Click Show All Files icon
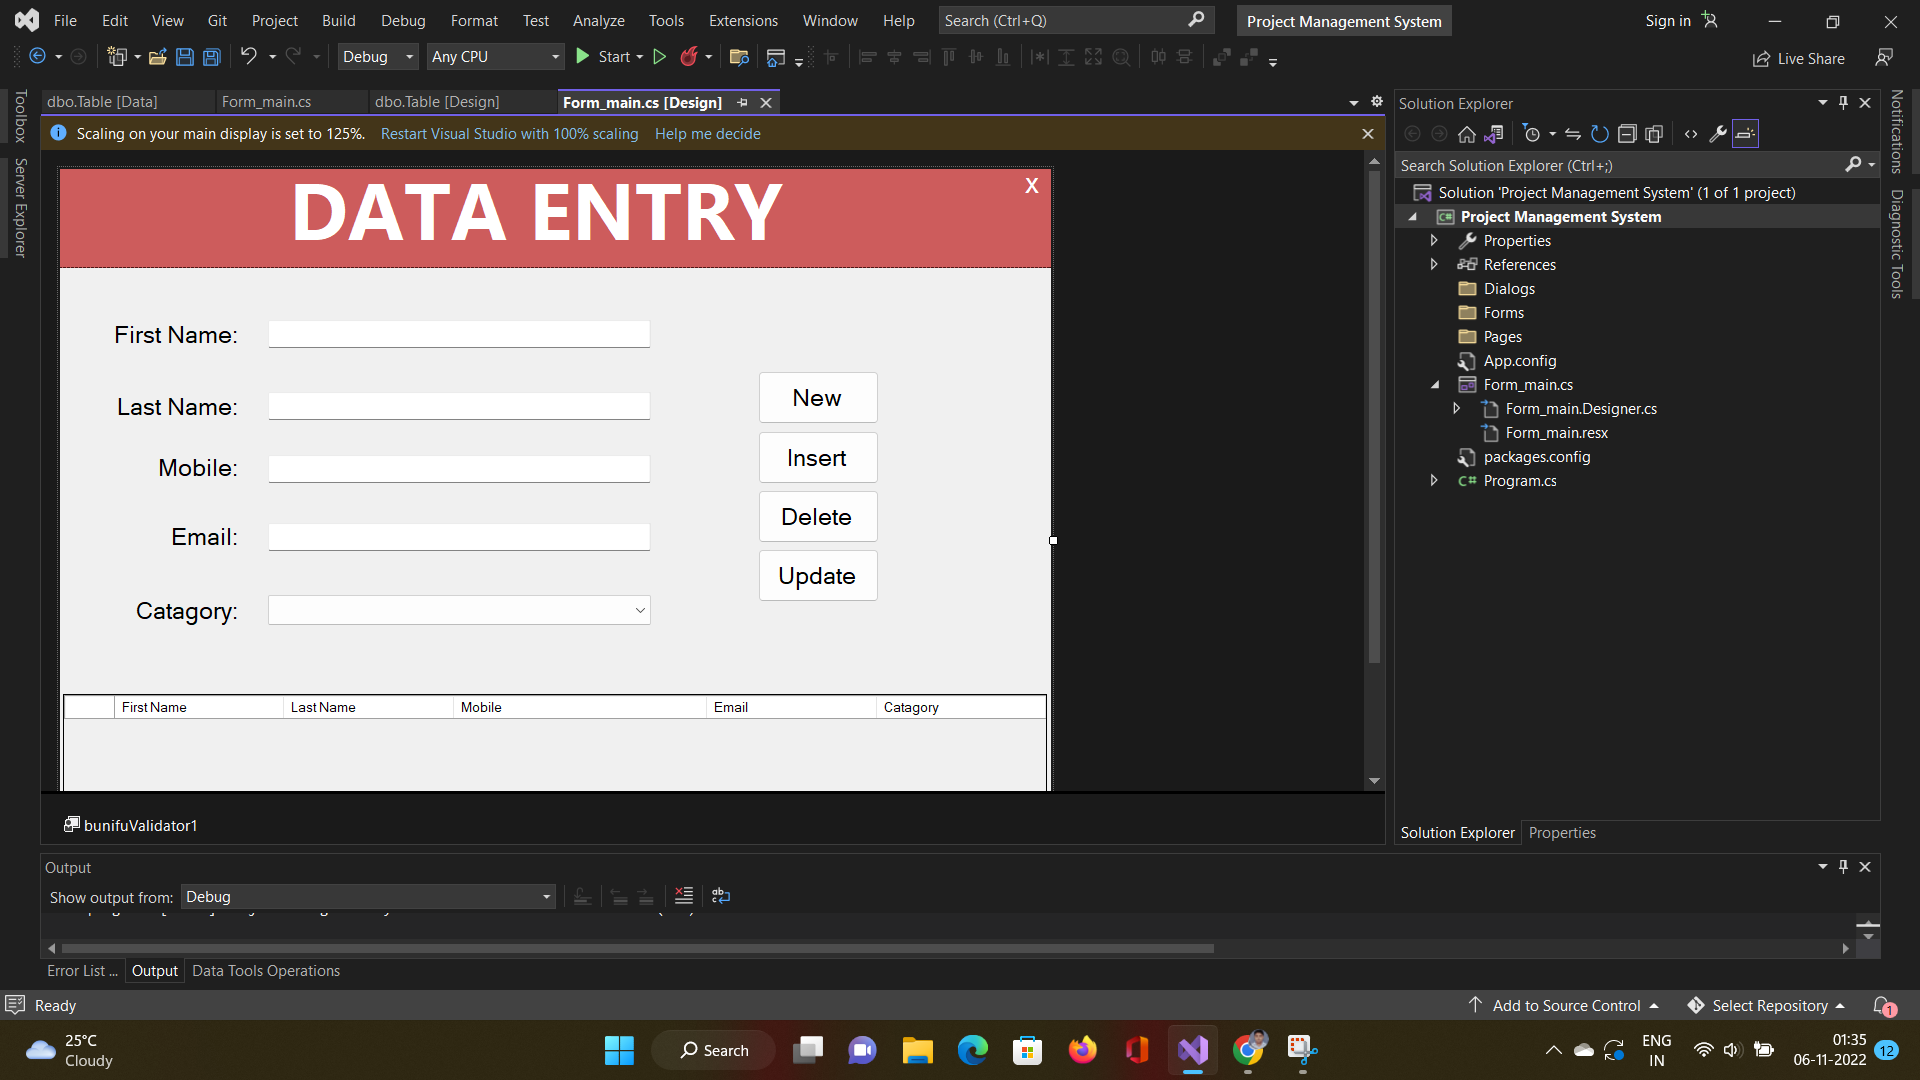The width and height of the screenshot is (1920, 1080). click(1654, 134)
